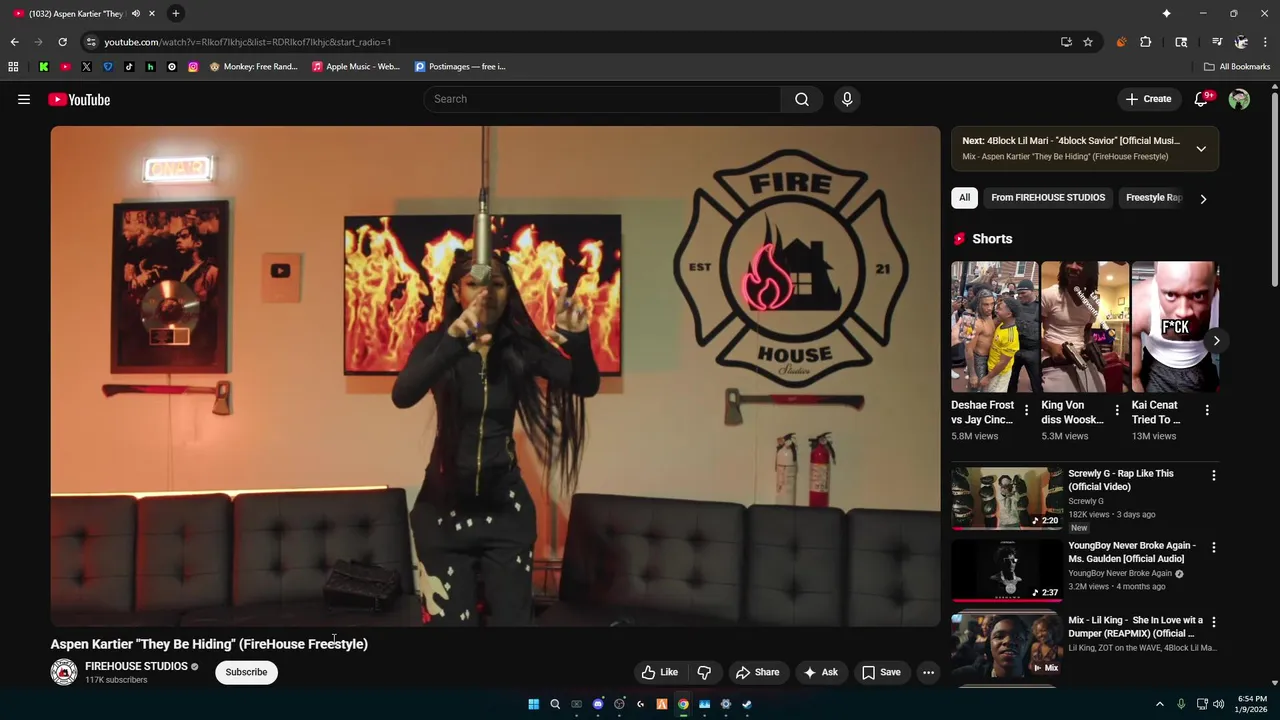Open options for Deshae Frost short
The width and height of the screenshot is (1280, 720).
coord(1026,410)
